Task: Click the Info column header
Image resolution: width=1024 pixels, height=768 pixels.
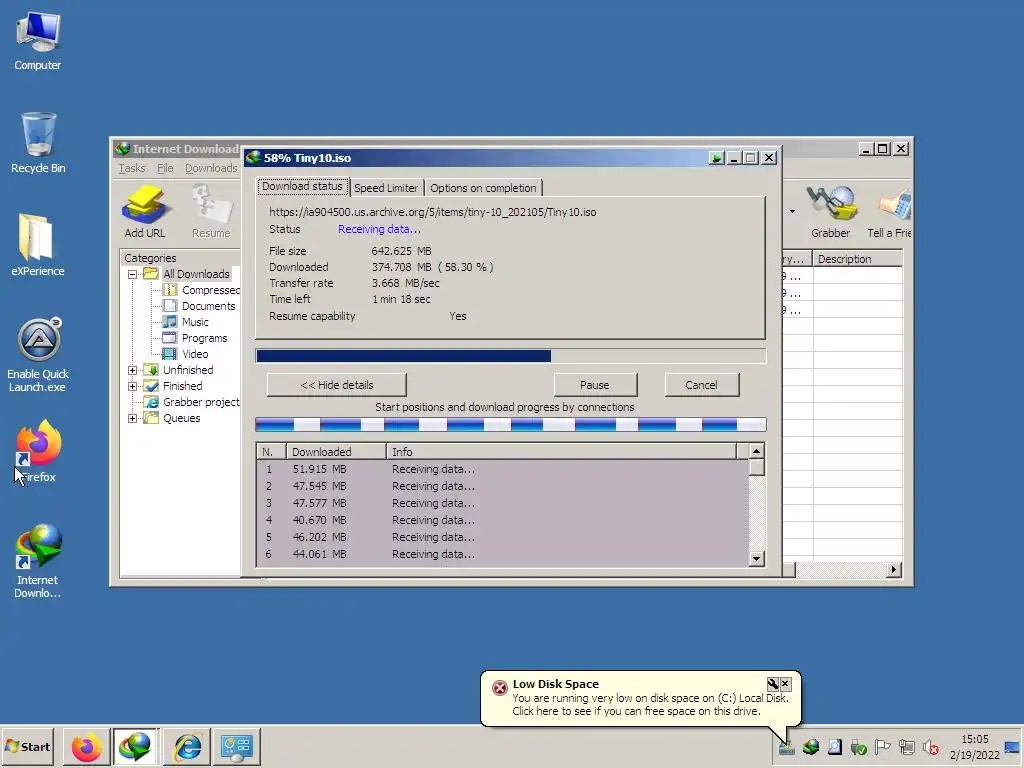Action: click(562, 451)
